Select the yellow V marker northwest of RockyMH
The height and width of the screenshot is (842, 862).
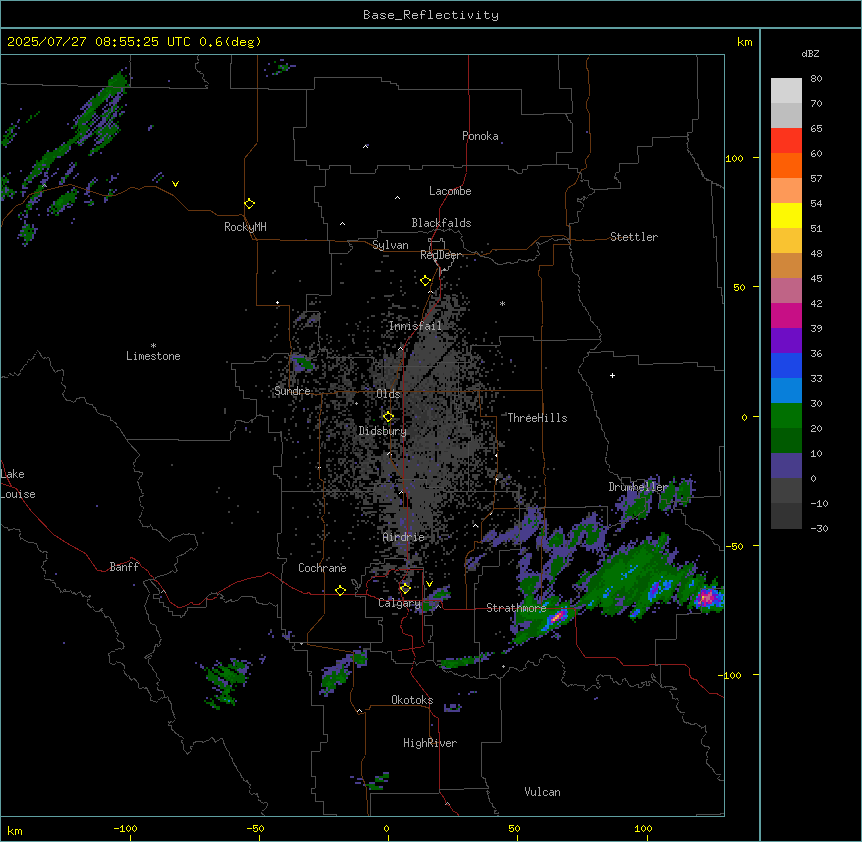coord(175,184)
